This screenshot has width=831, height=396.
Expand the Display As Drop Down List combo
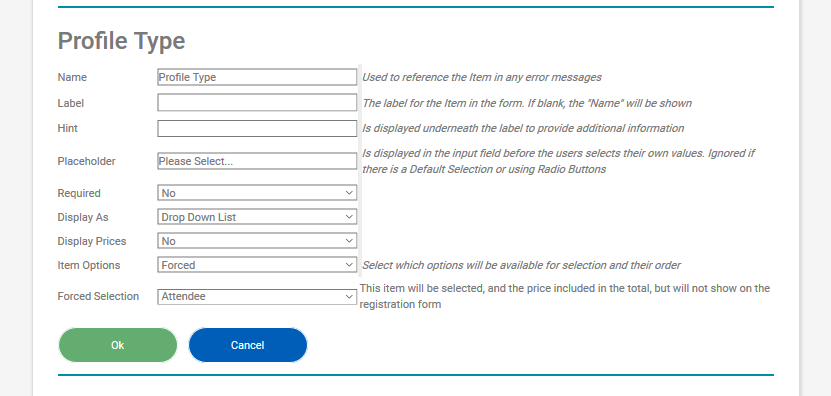tap(257, 217)
